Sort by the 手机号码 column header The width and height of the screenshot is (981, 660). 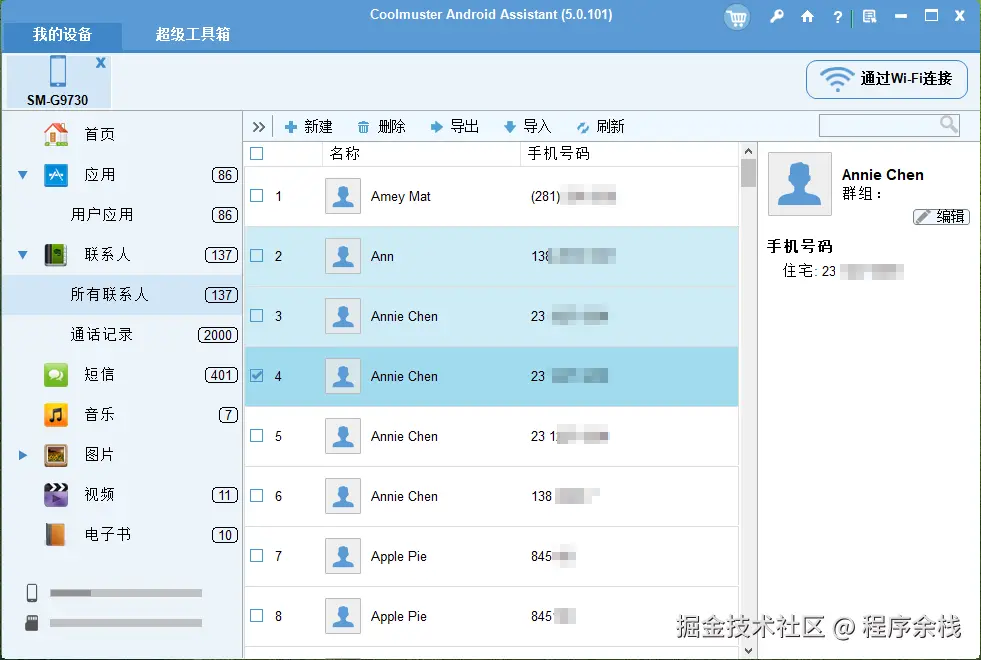click(x=629, y=154)
